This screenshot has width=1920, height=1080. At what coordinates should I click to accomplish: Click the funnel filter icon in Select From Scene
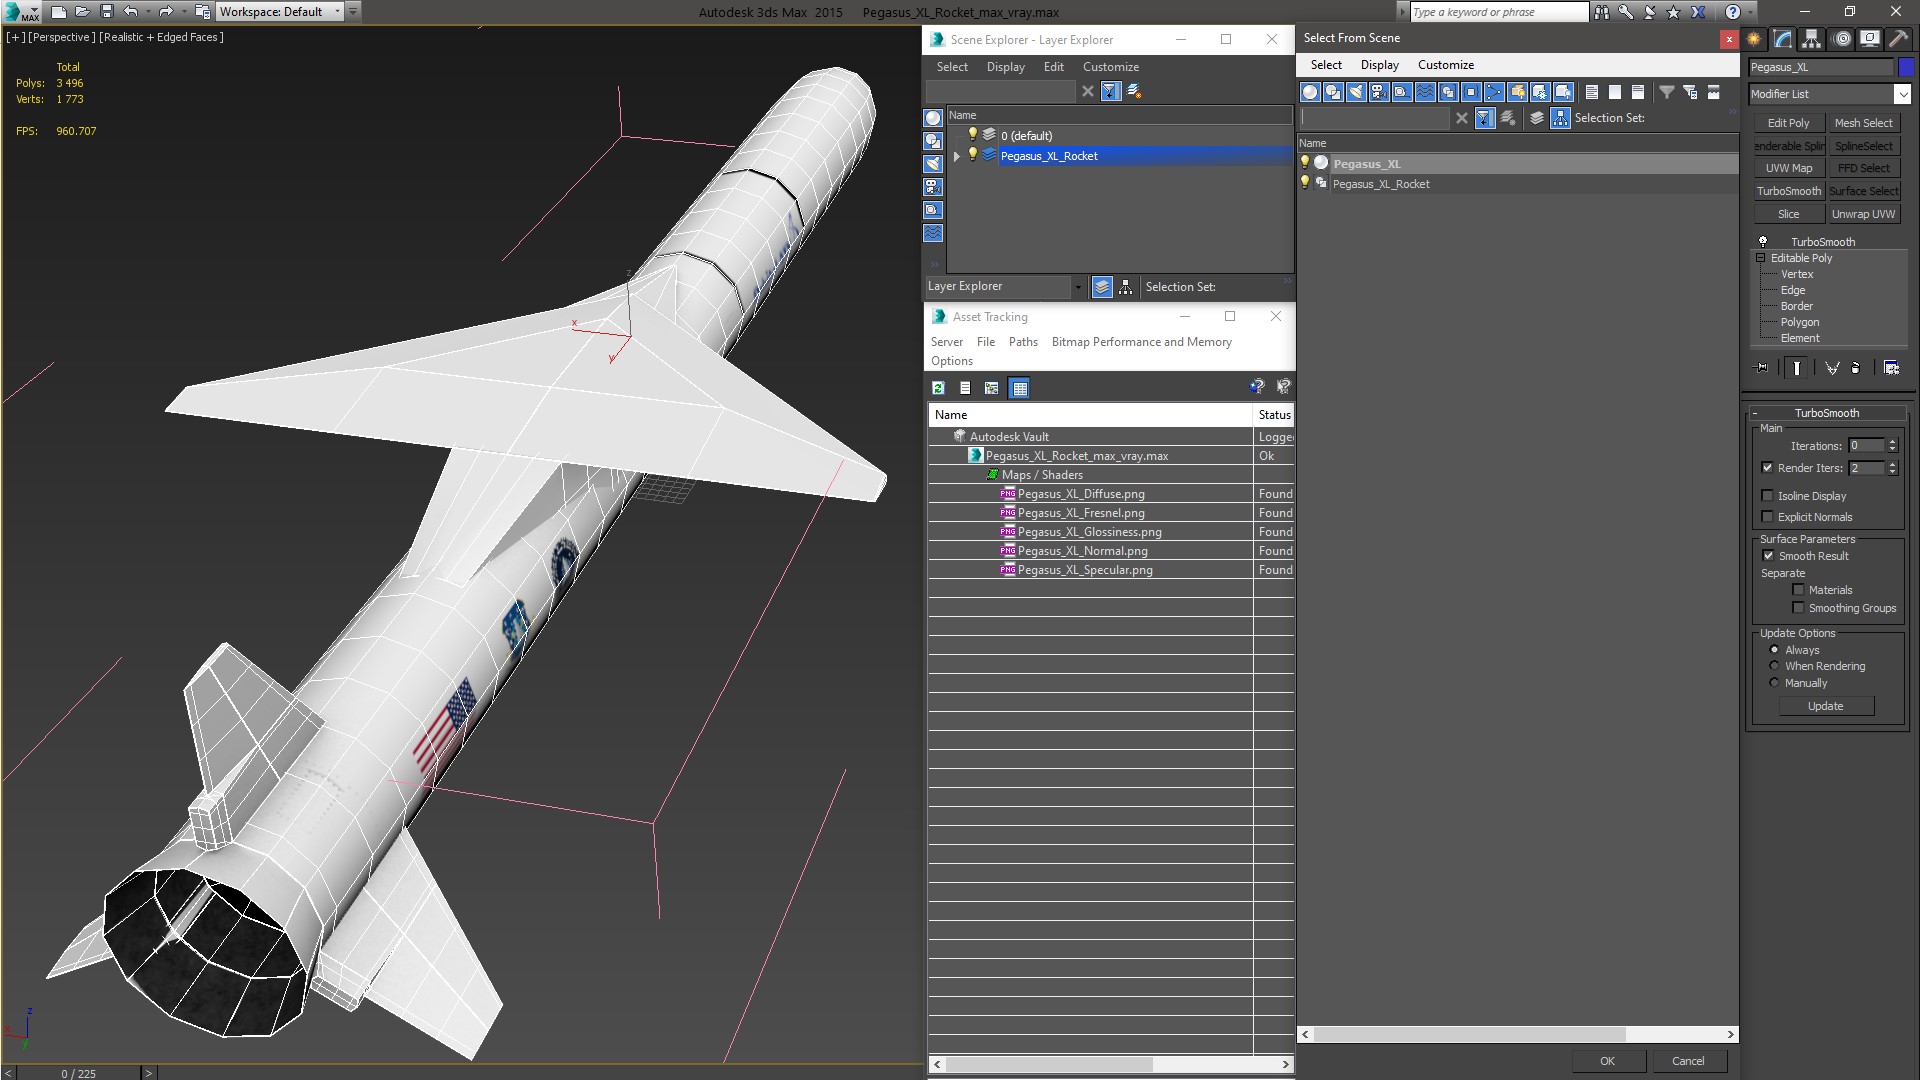1667,92
